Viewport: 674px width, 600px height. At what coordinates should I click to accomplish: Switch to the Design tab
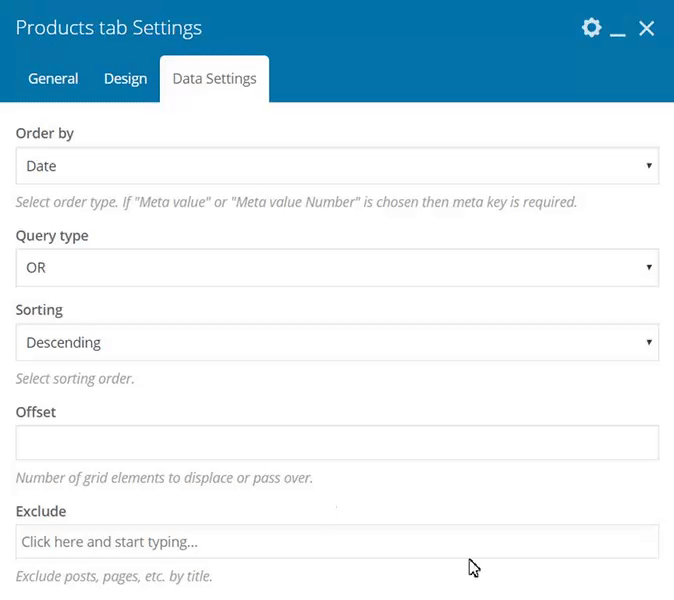click(125, 79)
